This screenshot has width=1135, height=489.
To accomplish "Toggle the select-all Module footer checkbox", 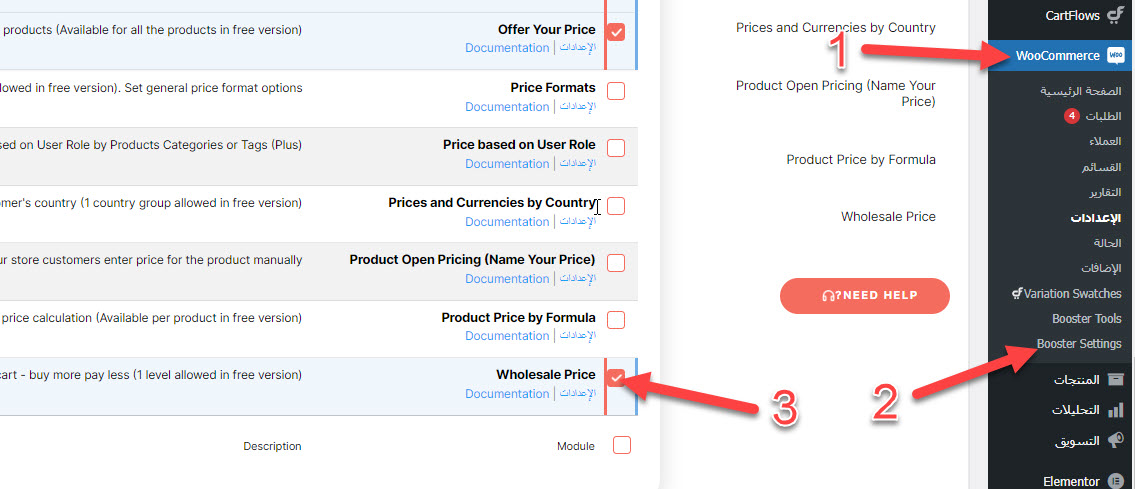I will pos(622,446).
